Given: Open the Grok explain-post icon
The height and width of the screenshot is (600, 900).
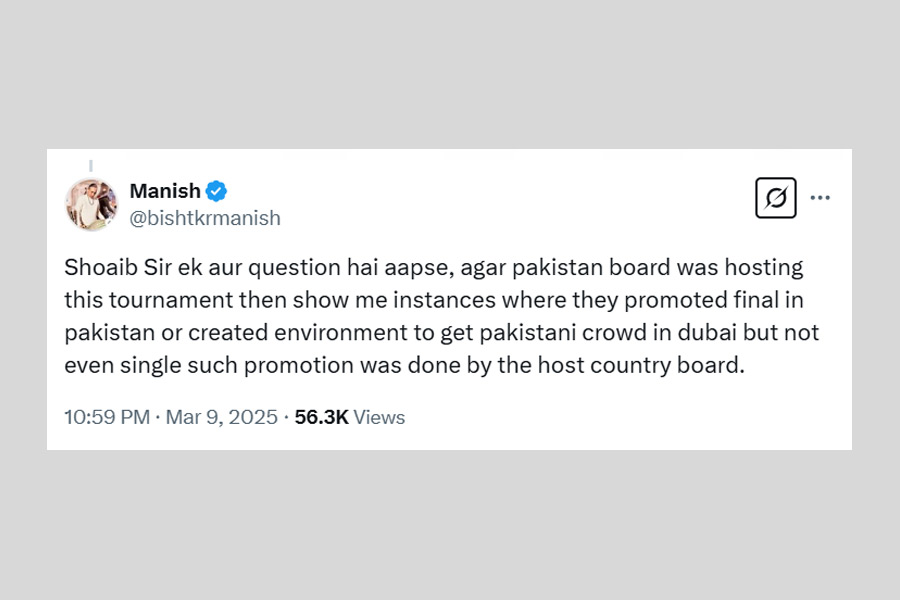Looking at the screenshot, I should (775, 198).
